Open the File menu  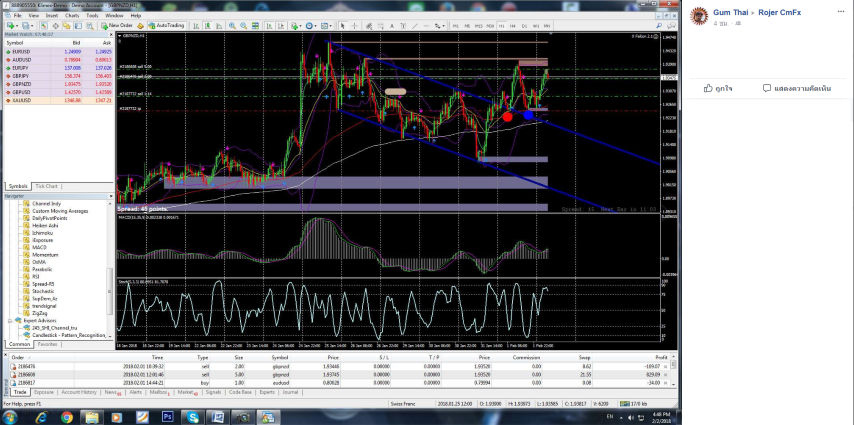[17, 16]
